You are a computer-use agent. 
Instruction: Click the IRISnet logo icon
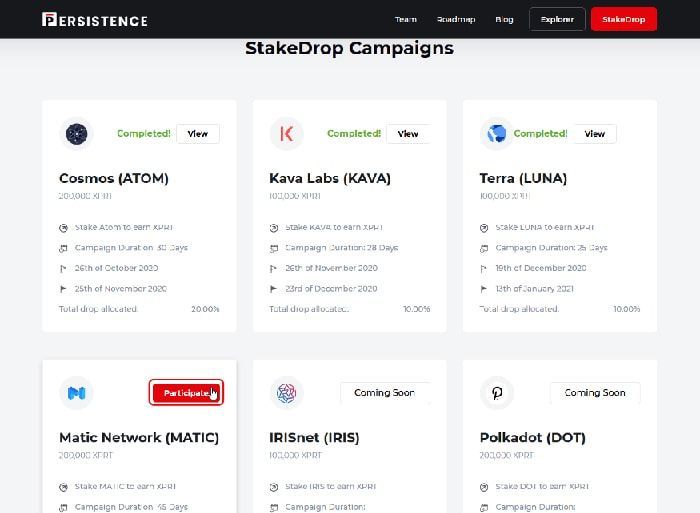pos(287,393)
